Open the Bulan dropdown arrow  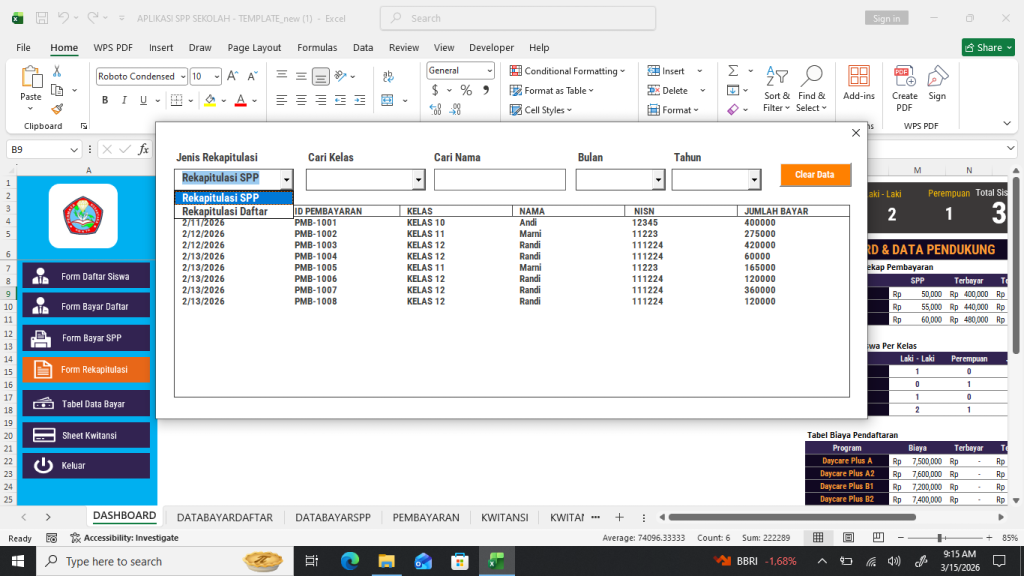pyautogui.click(x=658, y=180)
